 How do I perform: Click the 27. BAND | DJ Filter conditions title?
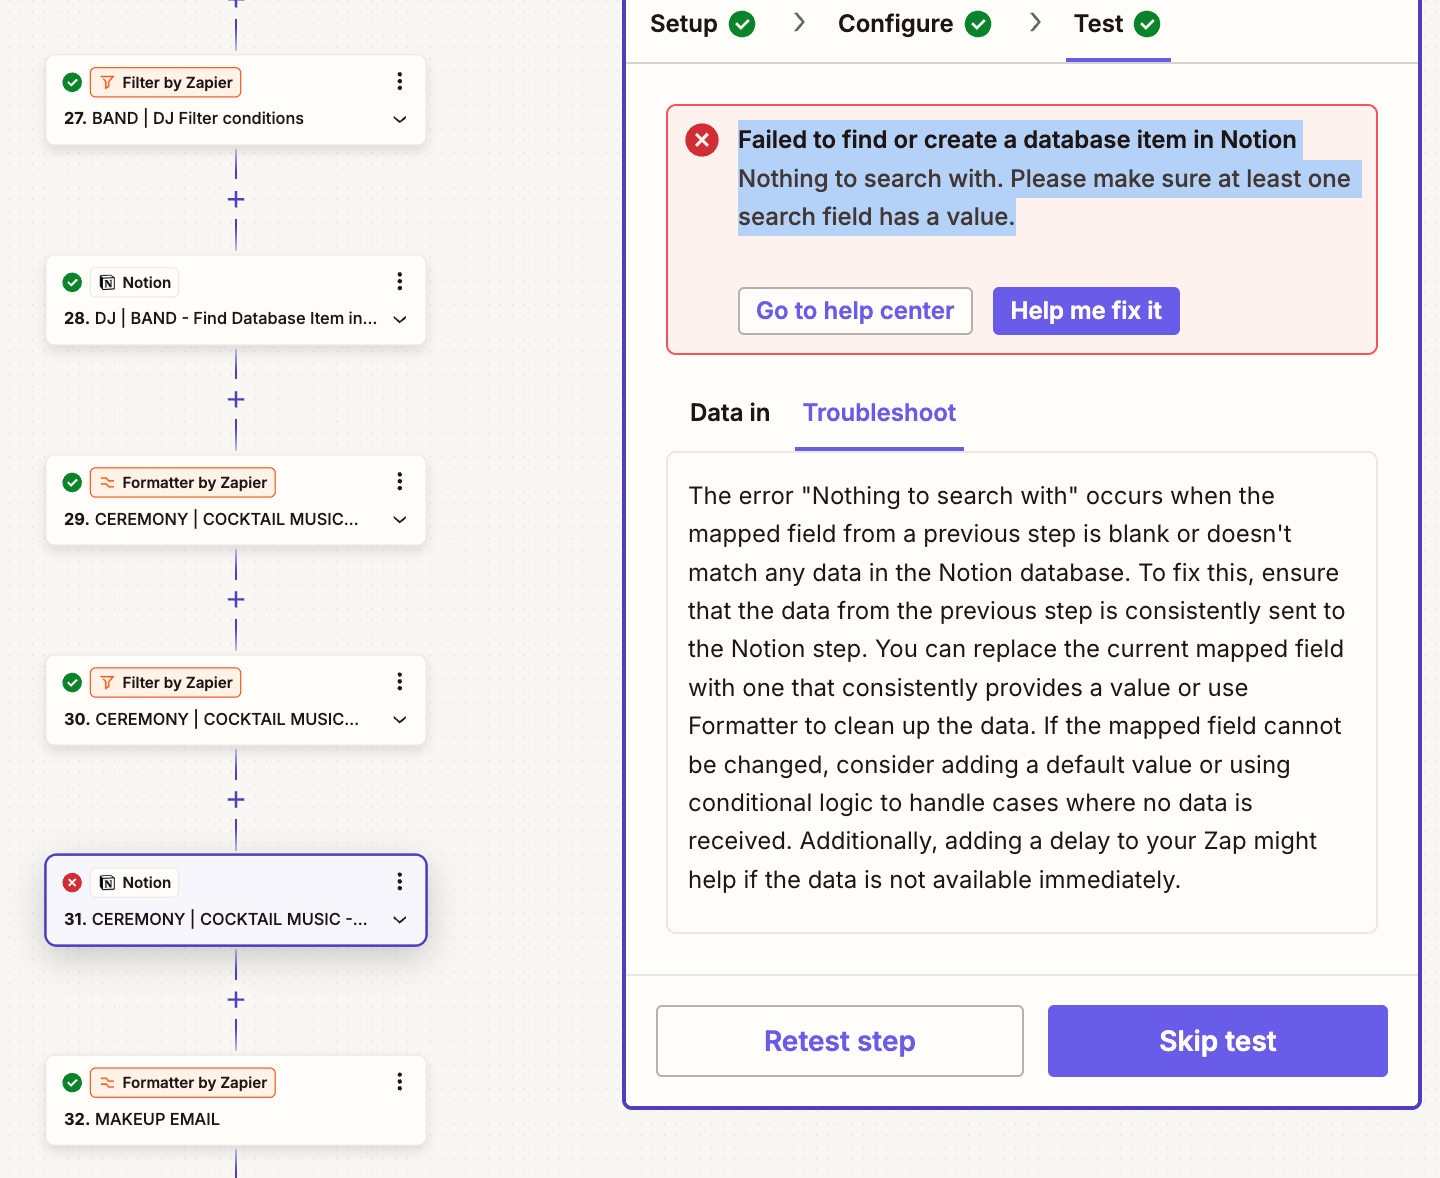tap(184, 118)
